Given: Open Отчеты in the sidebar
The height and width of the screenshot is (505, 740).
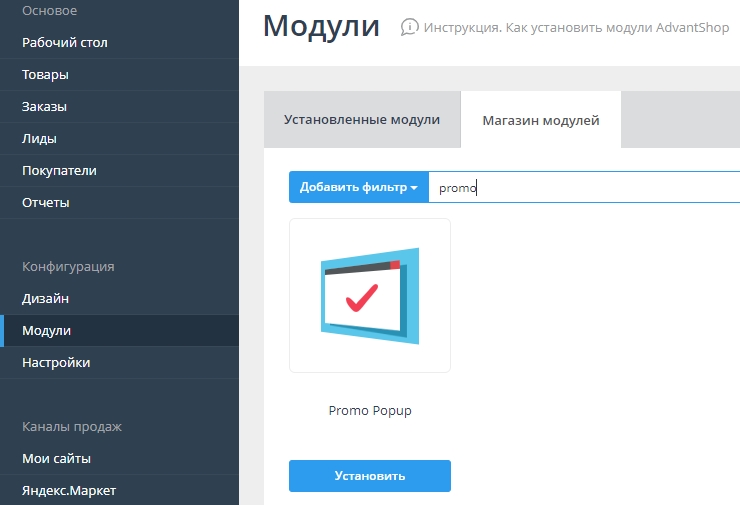Looking at the screenshot, I should (46, 203).
